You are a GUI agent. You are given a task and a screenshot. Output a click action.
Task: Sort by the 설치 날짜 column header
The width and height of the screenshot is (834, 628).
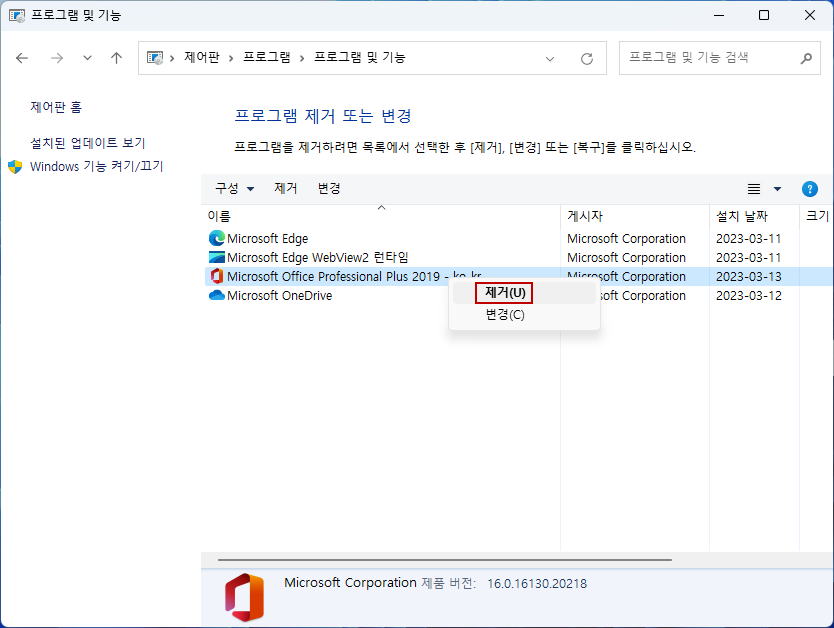tap(754, 216)
